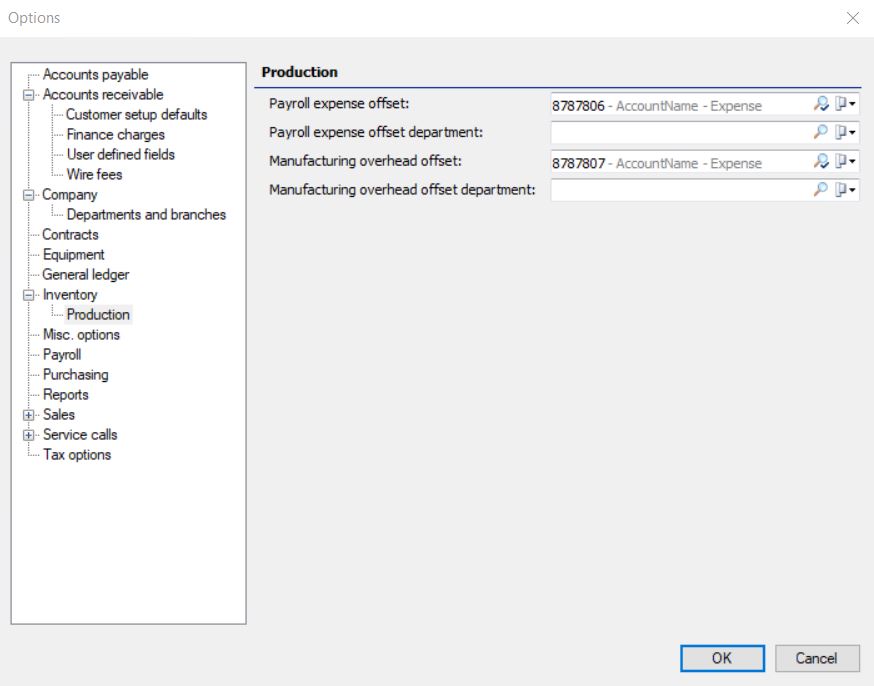The image size is (874, 686).
Task: Select Contracts in options tree
Action: tap(70, 235)
